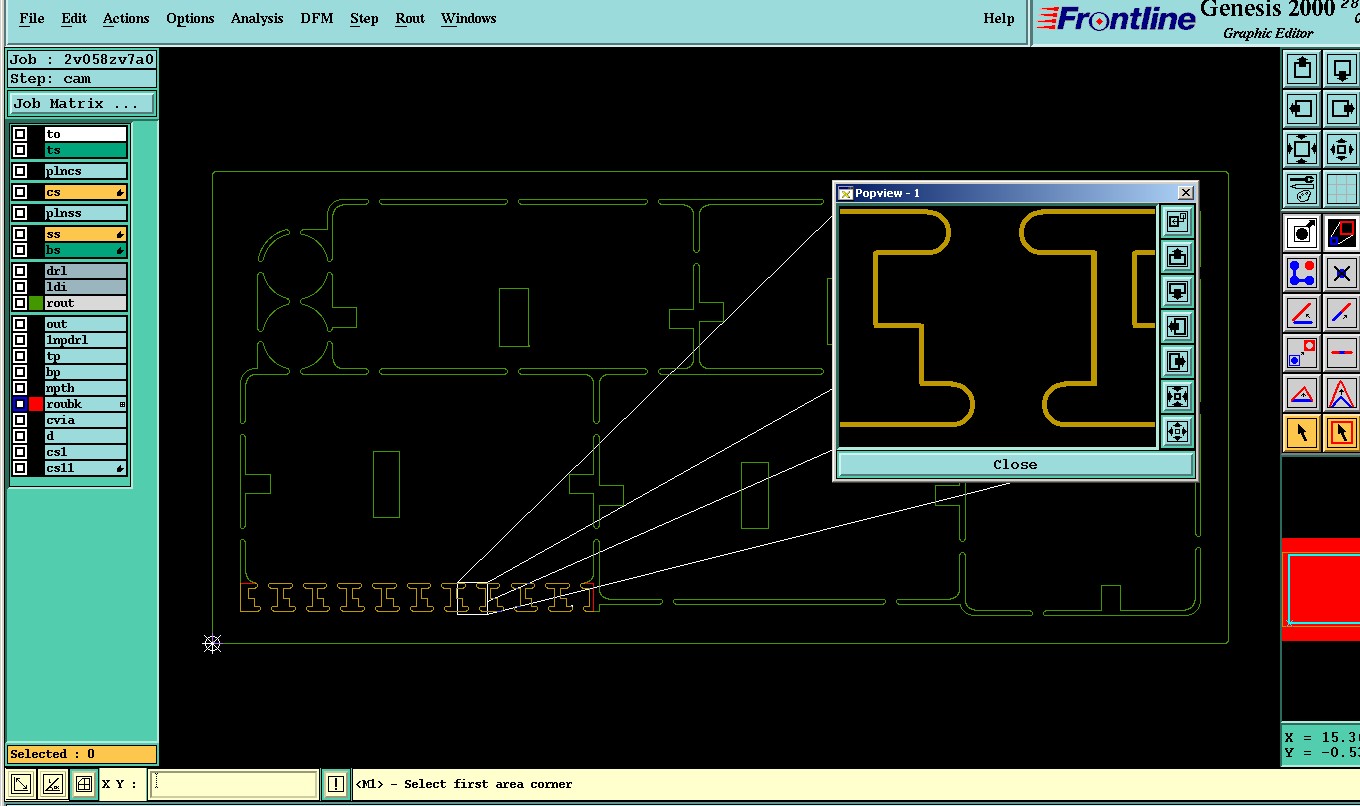Screen dimensions: 1360x806
Task: Open the Edit menu
Action: tap(74, 18)
